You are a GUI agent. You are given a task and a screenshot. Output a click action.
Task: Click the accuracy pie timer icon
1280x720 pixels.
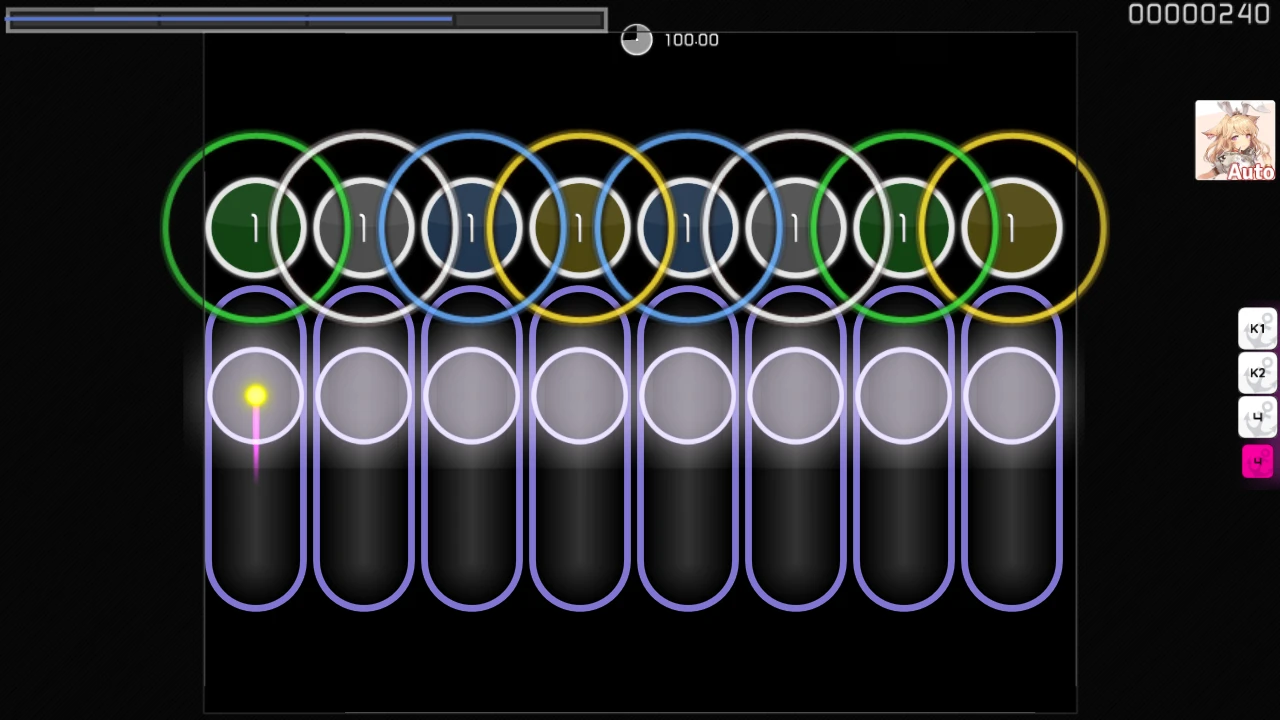pos(636,40)
